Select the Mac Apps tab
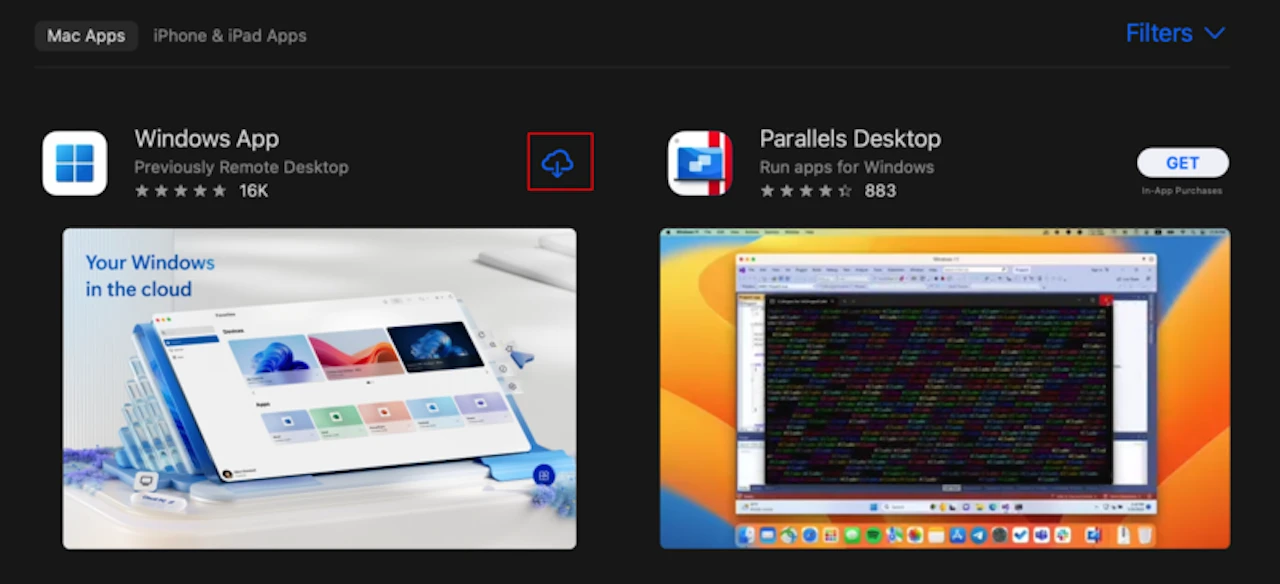Screen dimensions: 1280x584 (x=85, y=35)
